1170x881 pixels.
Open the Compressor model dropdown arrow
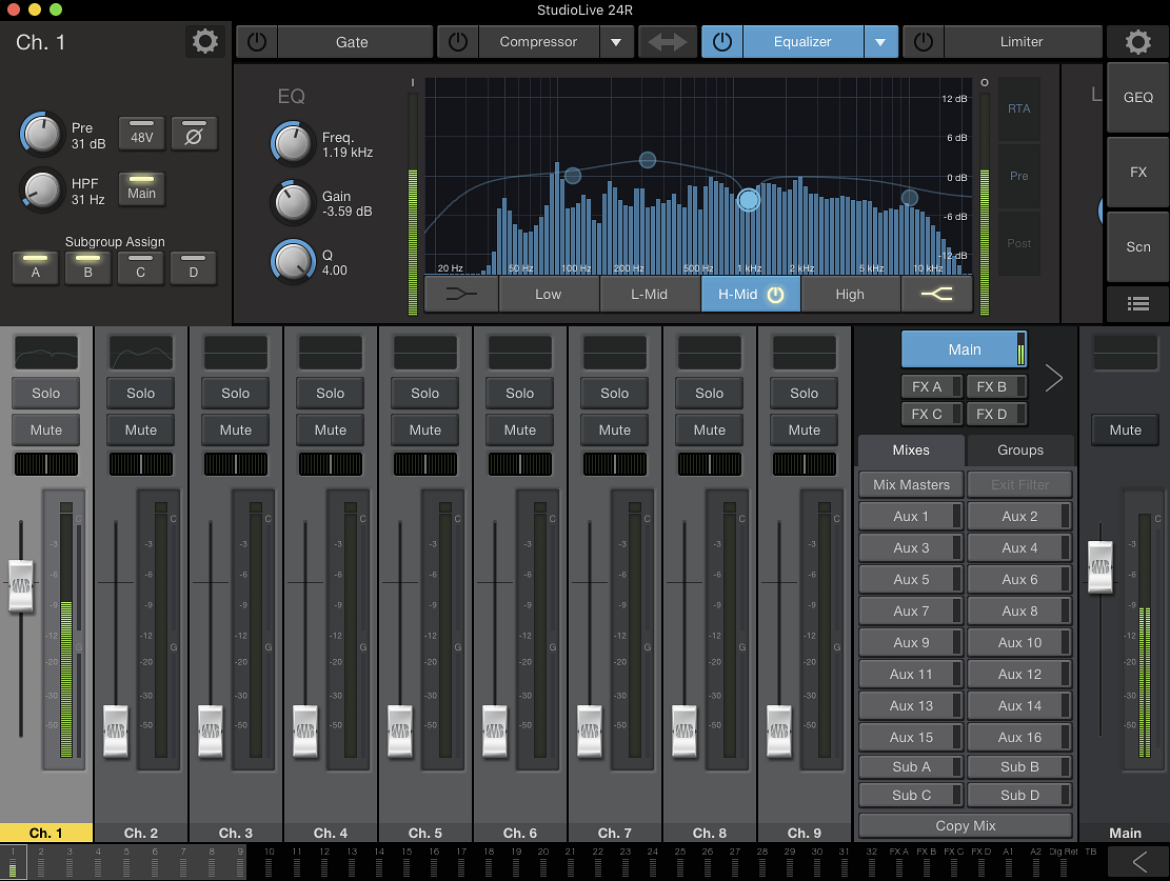616,42
